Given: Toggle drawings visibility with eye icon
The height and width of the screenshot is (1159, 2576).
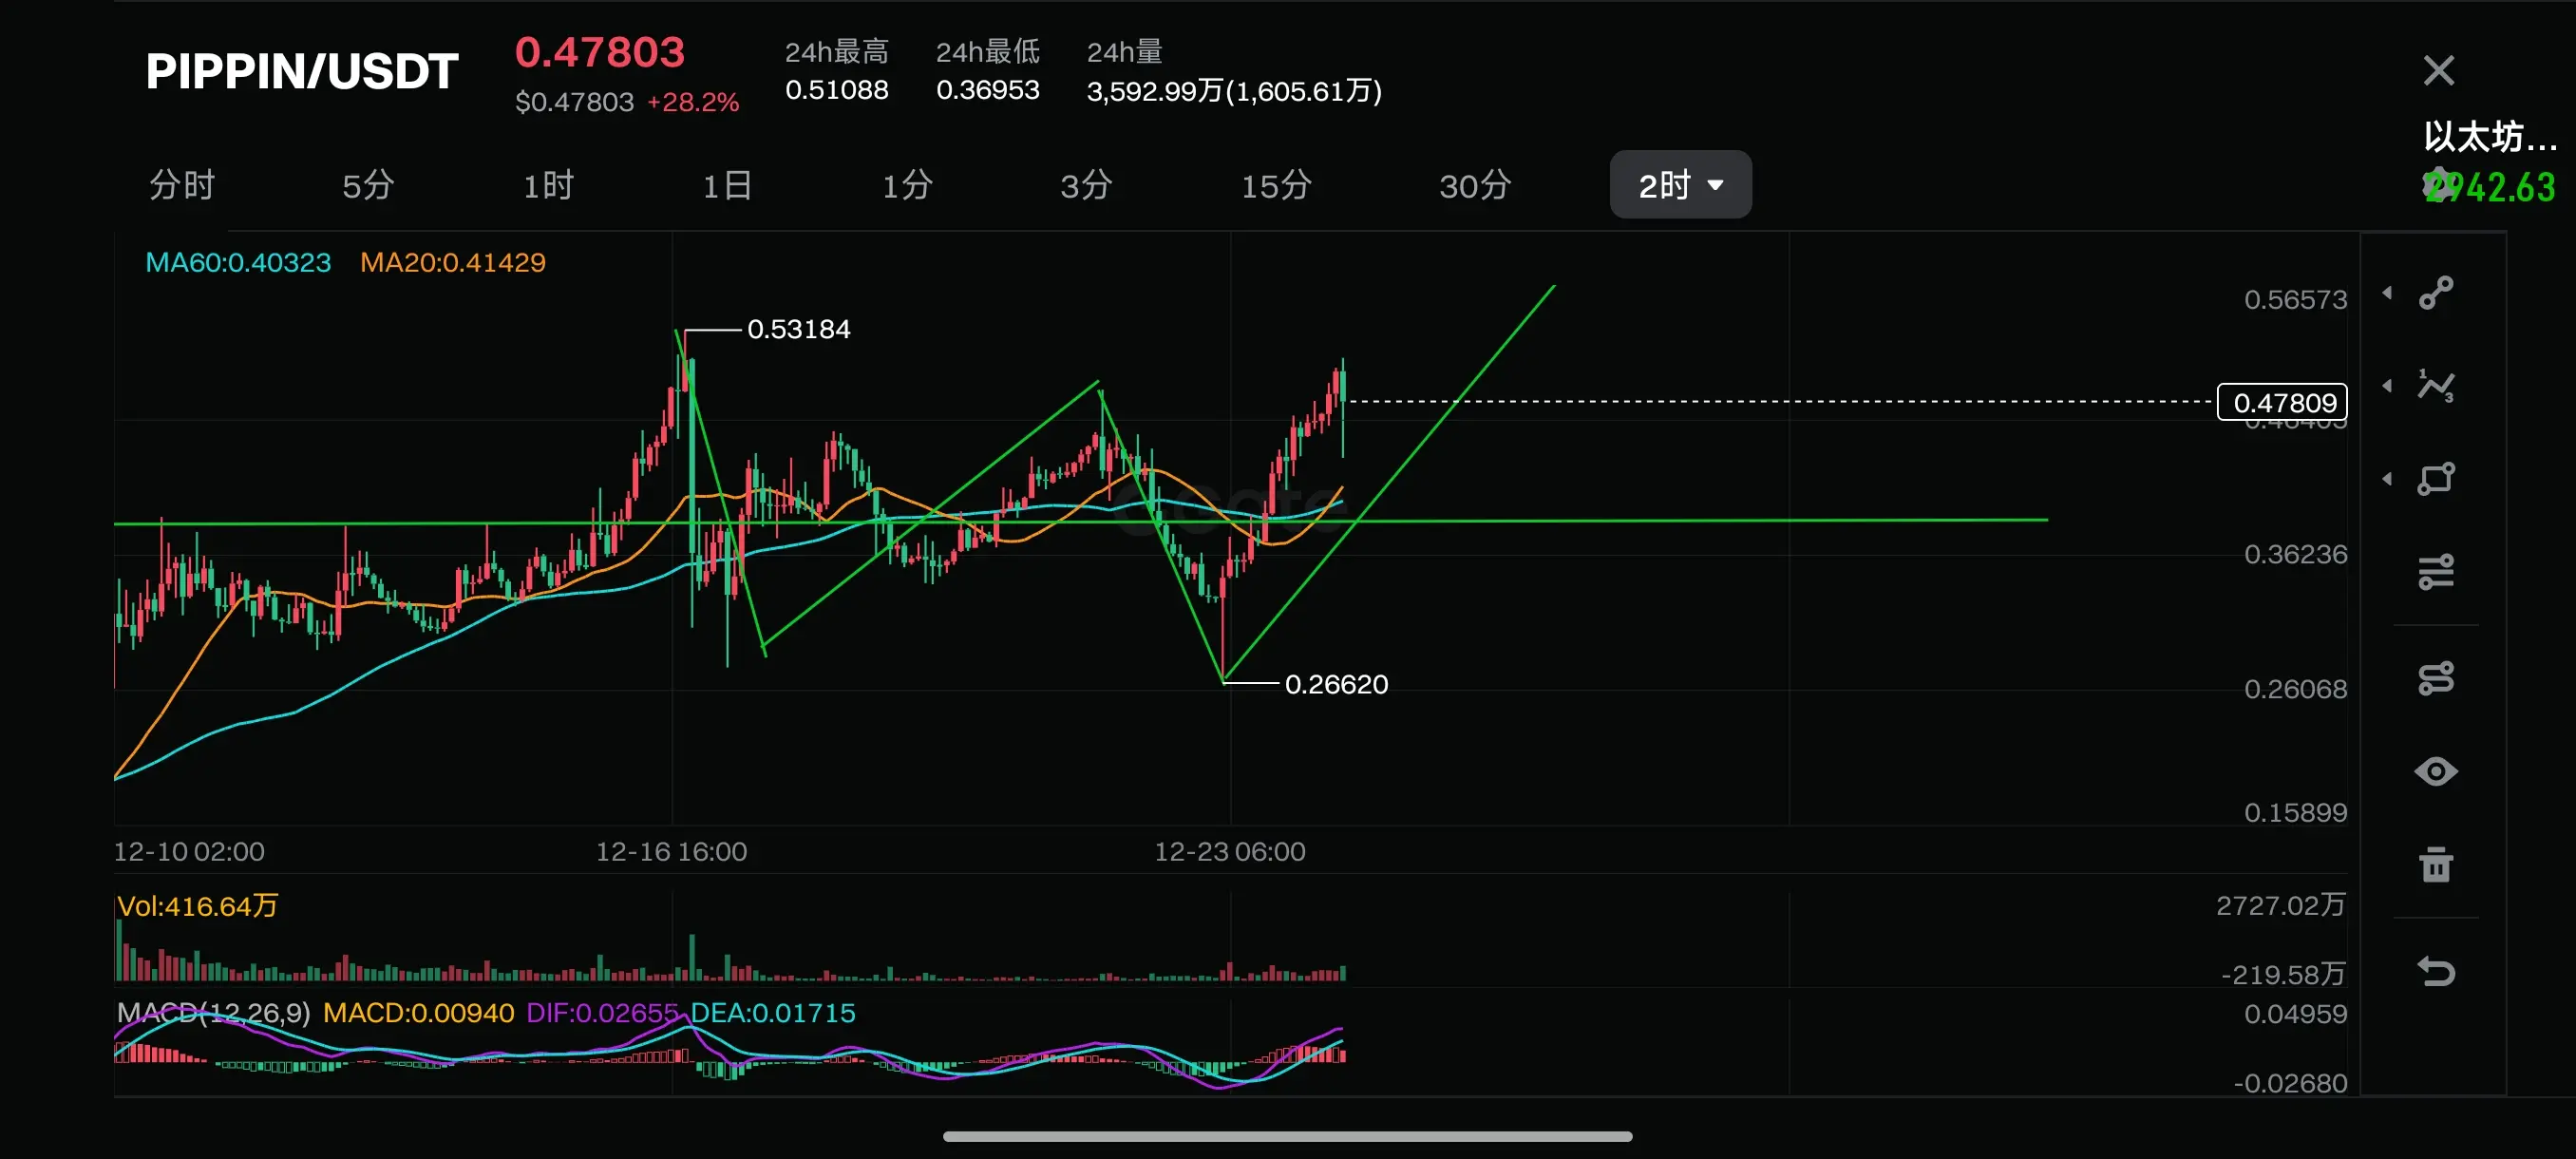Looking at the screenshot, I should click(x=2435, y=772).
